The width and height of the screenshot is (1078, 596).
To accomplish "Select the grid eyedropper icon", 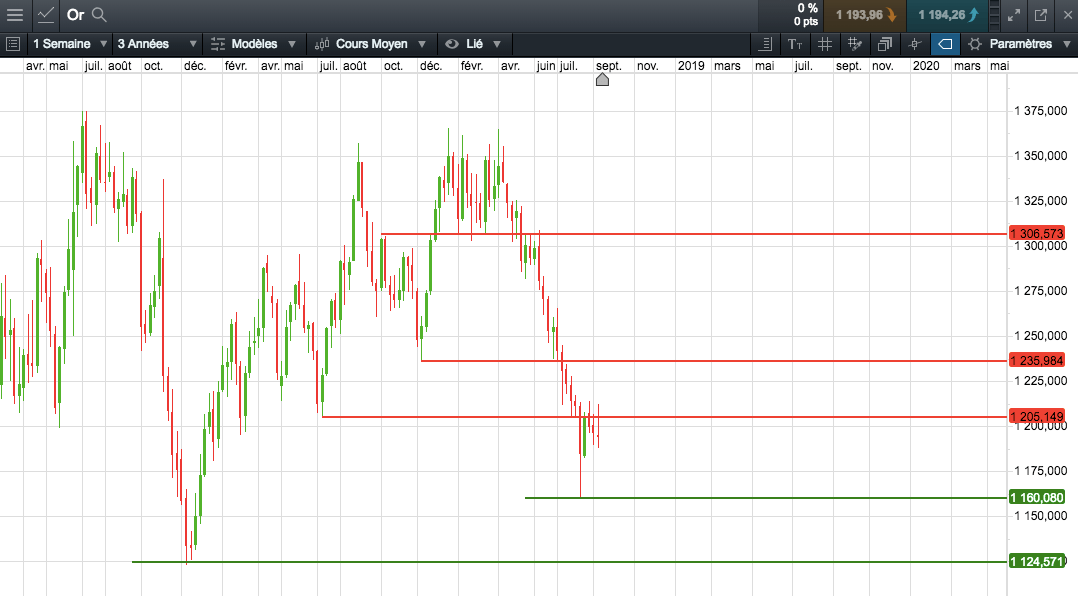I will click(x=855, y=44).
